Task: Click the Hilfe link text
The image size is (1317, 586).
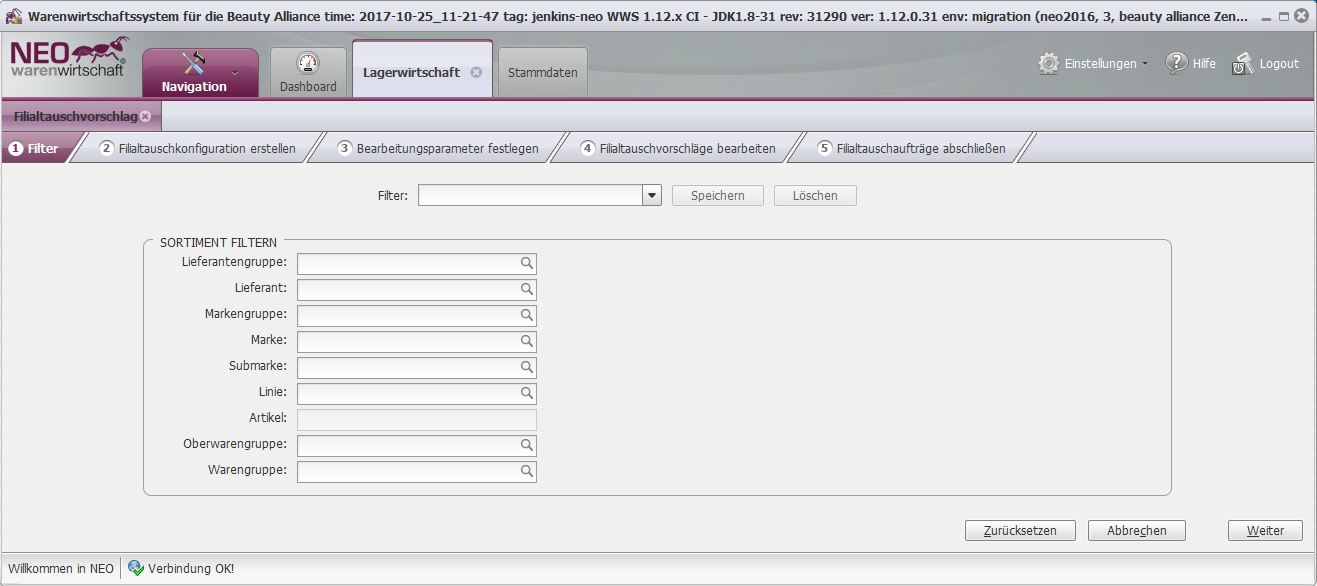Action: coord(1204,63)
